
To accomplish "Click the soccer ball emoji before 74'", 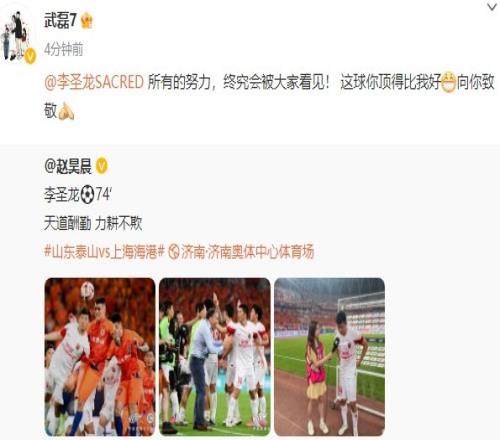I will [x=88, y=195].
